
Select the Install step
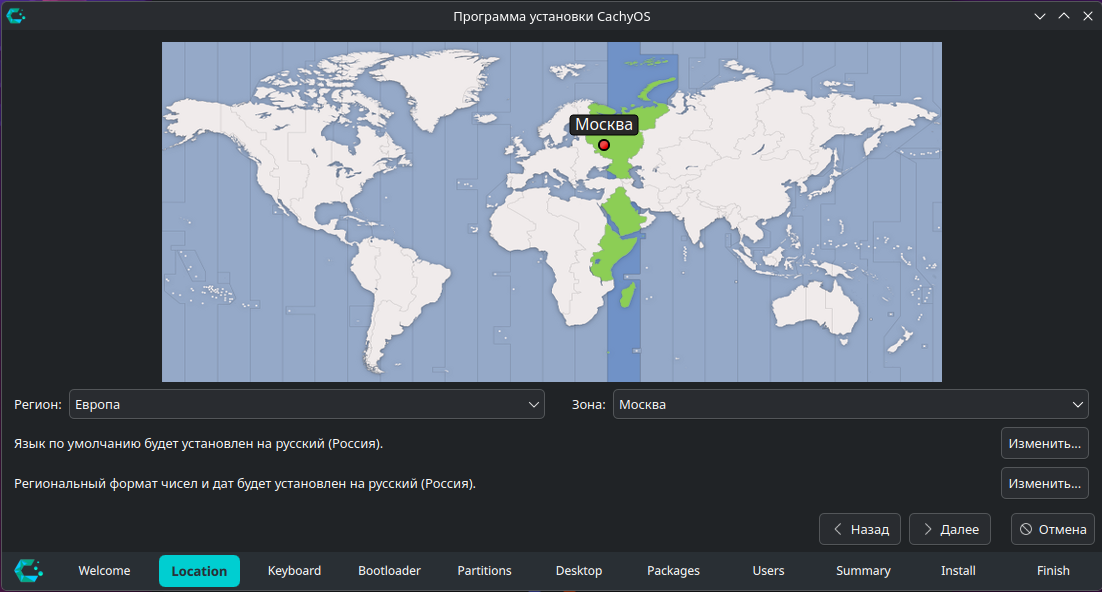[958, 571]
